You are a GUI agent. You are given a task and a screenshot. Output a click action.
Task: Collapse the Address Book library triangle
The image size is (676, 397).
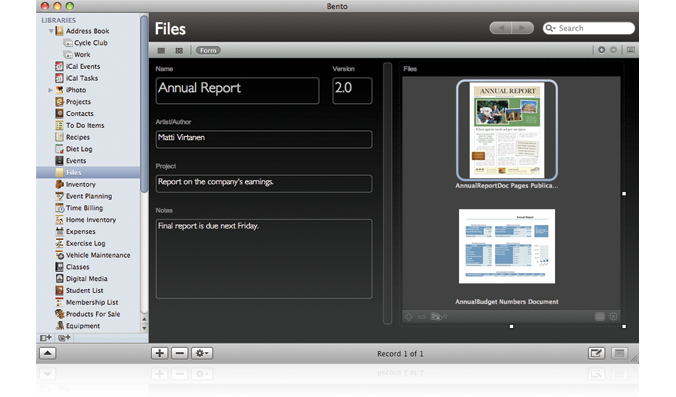tap(51, 31)
